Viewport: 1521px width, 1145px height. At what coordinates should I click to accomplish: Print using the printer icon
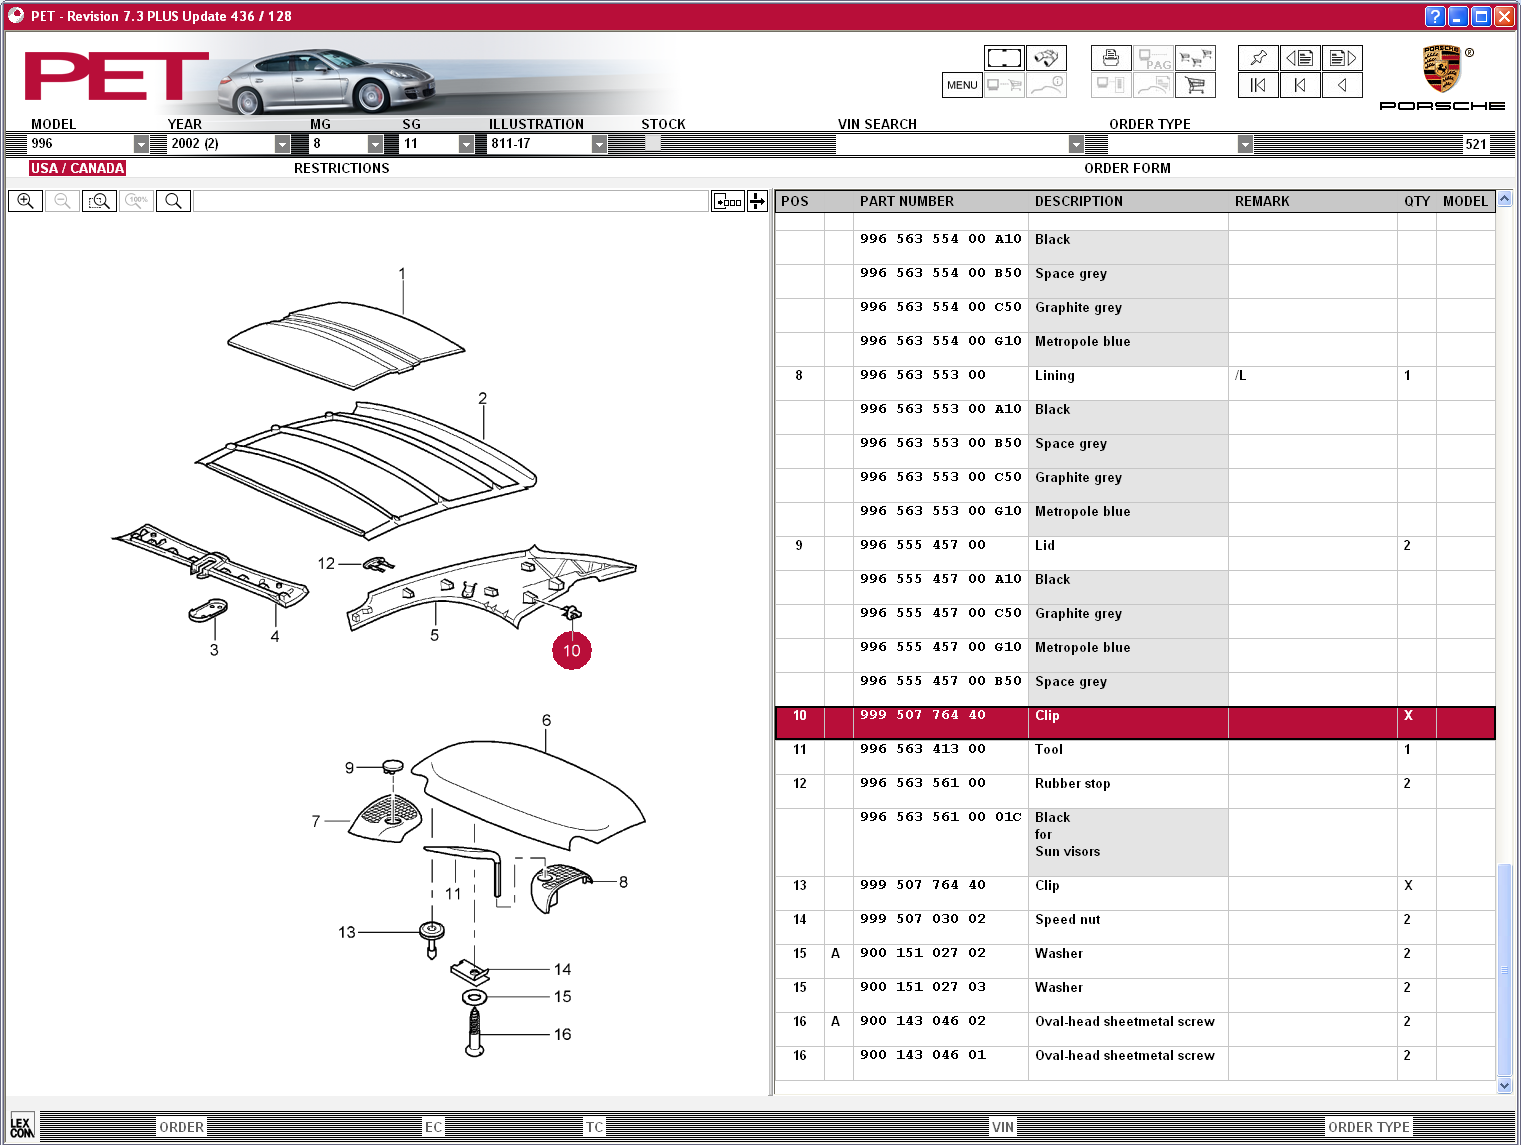pyautogui.click(x=1111, y=58)
